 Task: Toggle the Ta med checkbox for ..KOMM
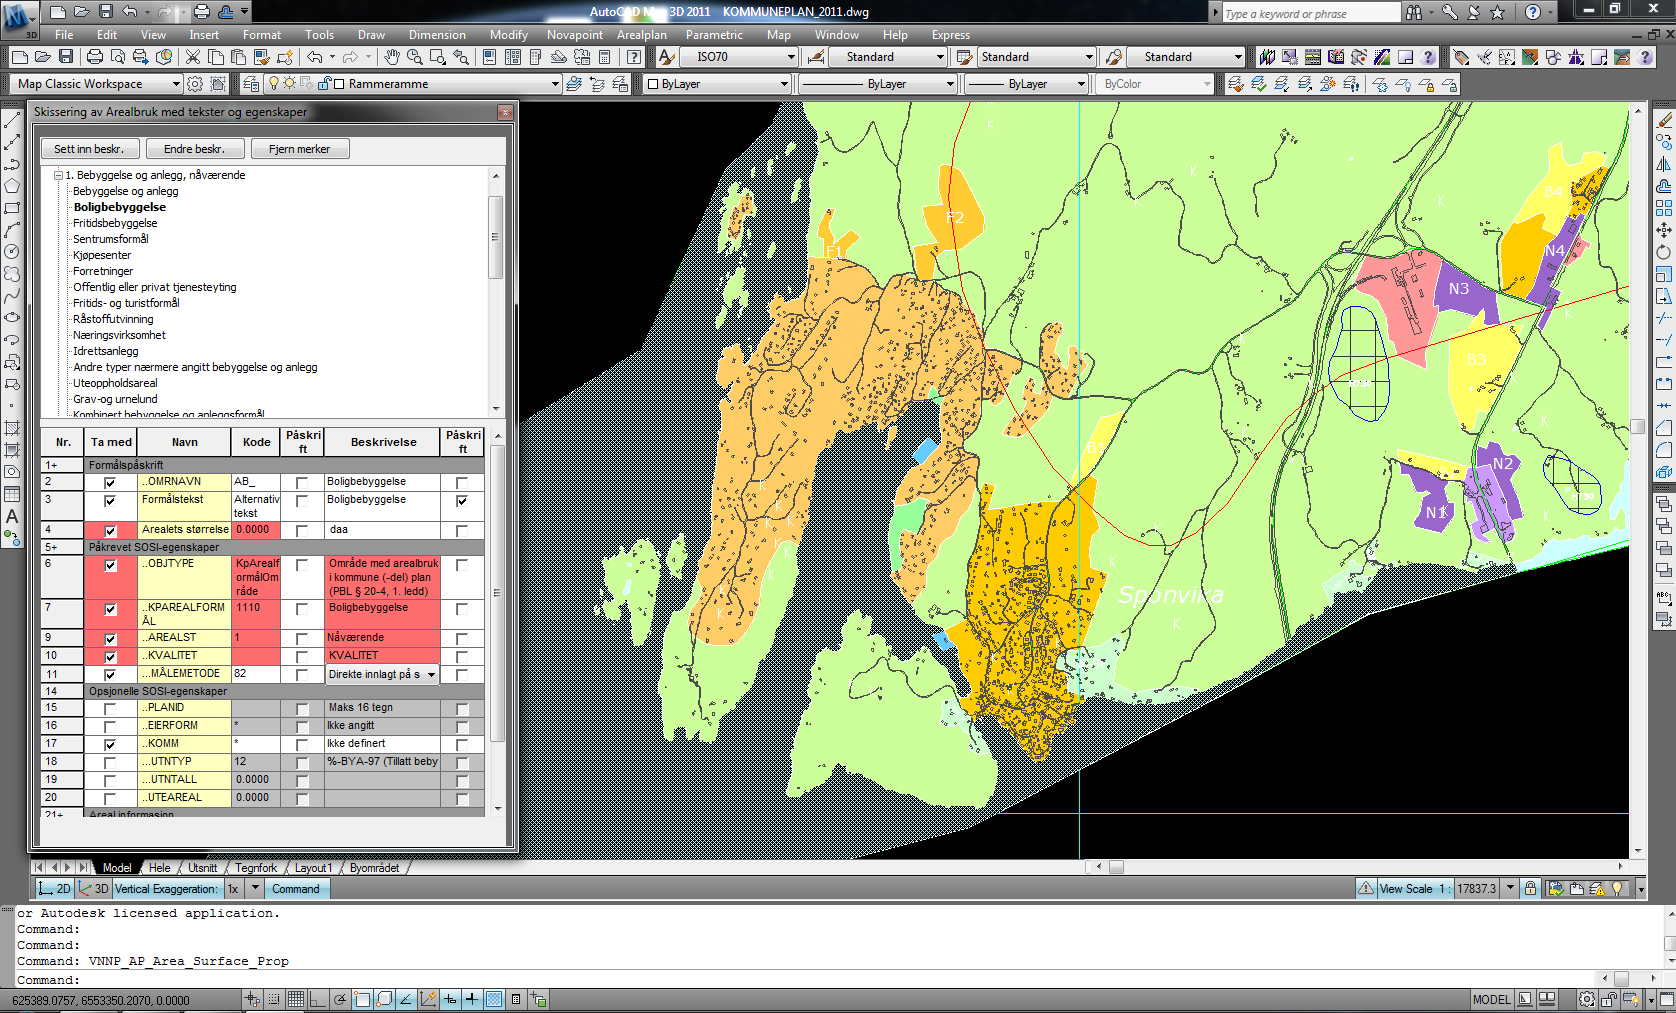tap(110, 745)
